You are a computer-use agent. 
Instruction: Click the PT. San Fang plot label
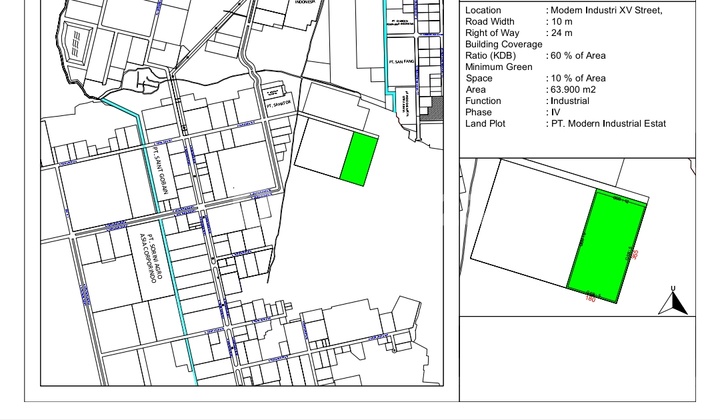pyautogui.click(x=402, y=62)
